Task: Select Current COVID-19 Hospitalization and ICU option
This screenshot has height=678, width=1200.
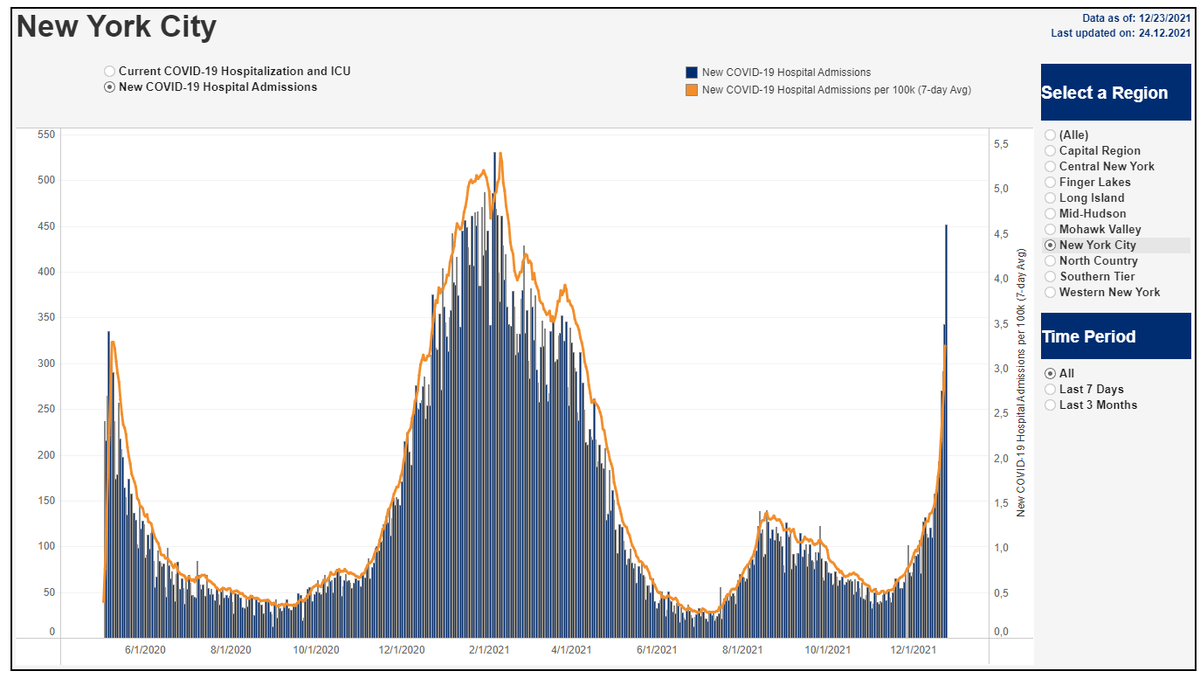Action: tap(110, 72)
